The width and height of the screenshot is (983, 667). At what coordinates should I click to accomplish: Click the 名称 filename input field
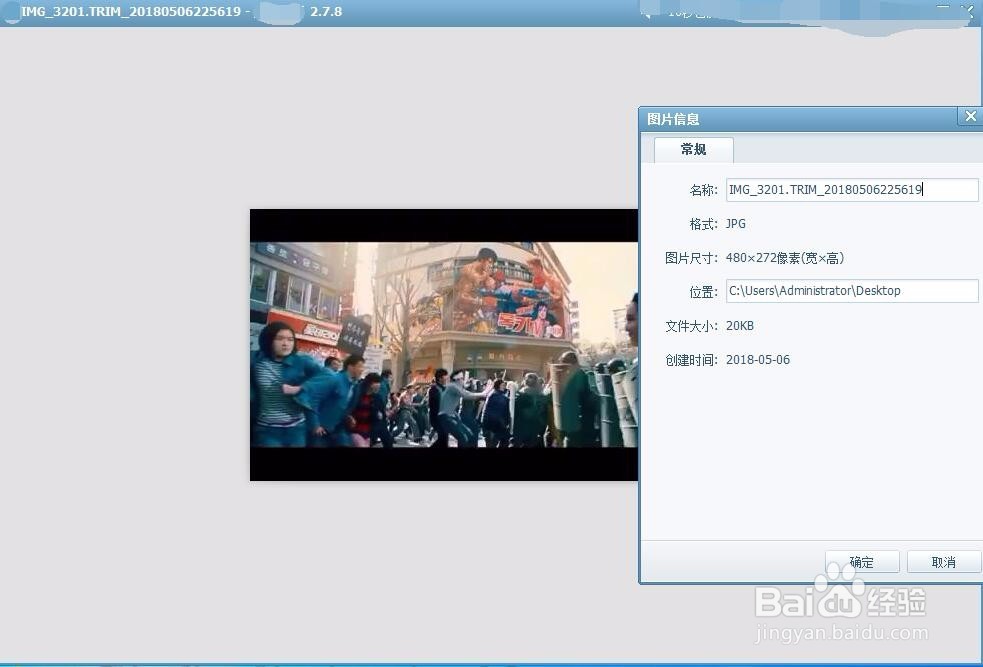click(852, 190)
